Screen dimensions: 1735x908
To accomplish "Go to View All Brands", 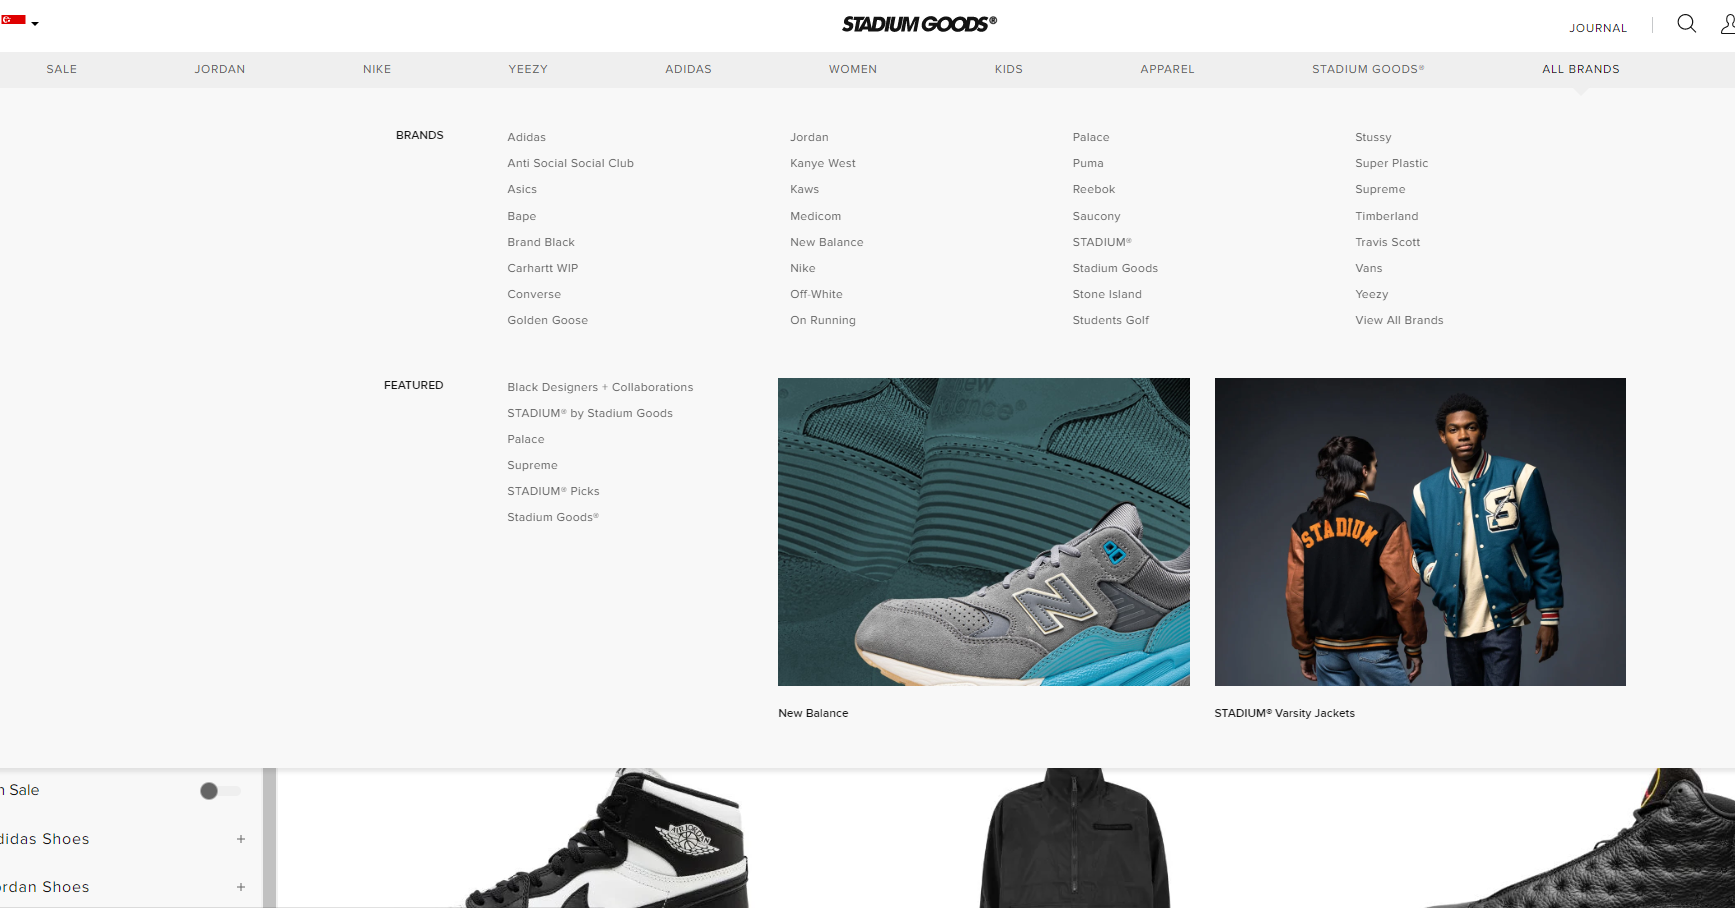I will tap(1399, 320).
